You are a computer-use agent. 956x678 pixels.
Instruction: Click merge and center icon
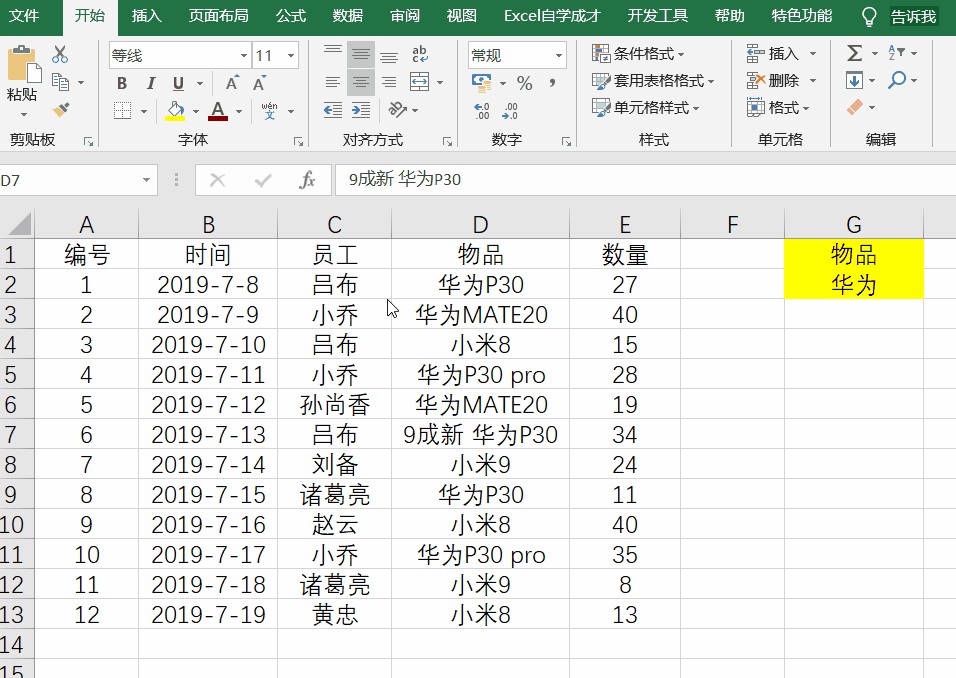coord(419,82)
